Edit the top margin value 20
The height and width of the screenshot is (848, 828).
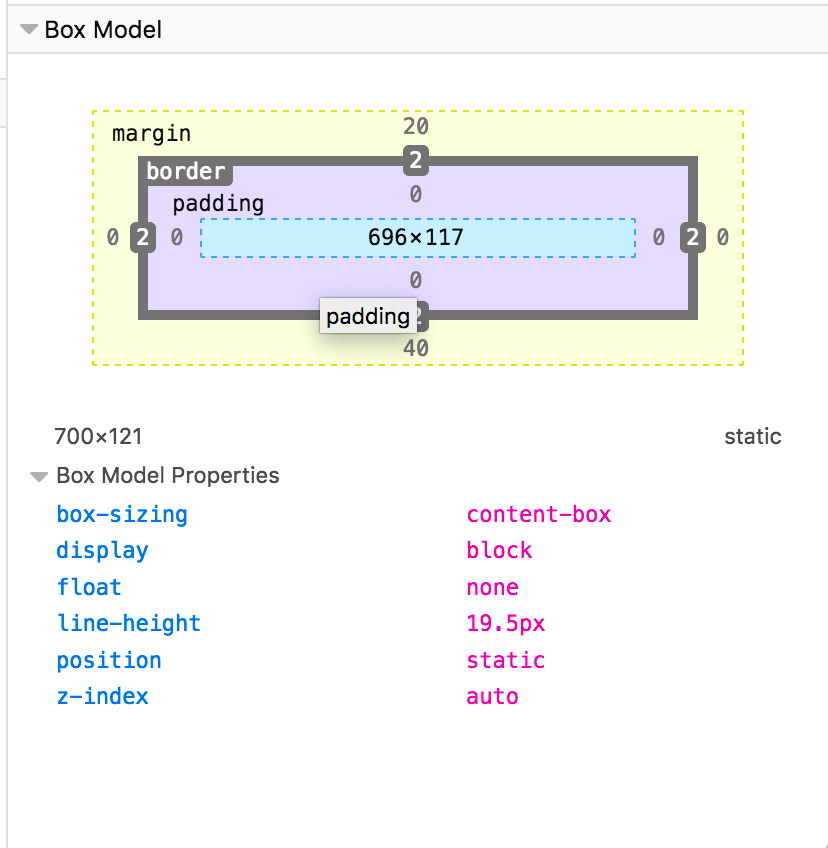pos(417,127)
